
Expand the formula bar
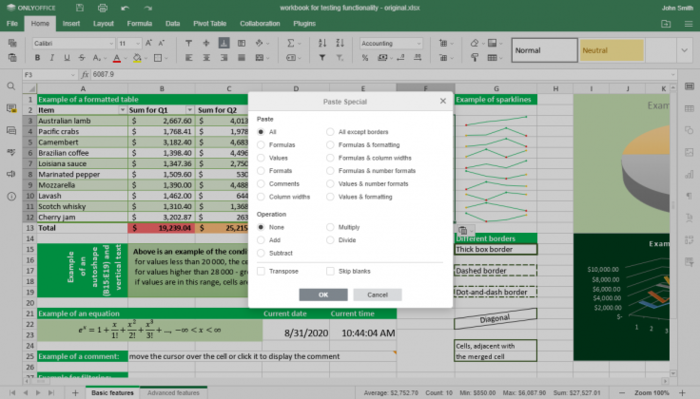click(x=672, y=75)
